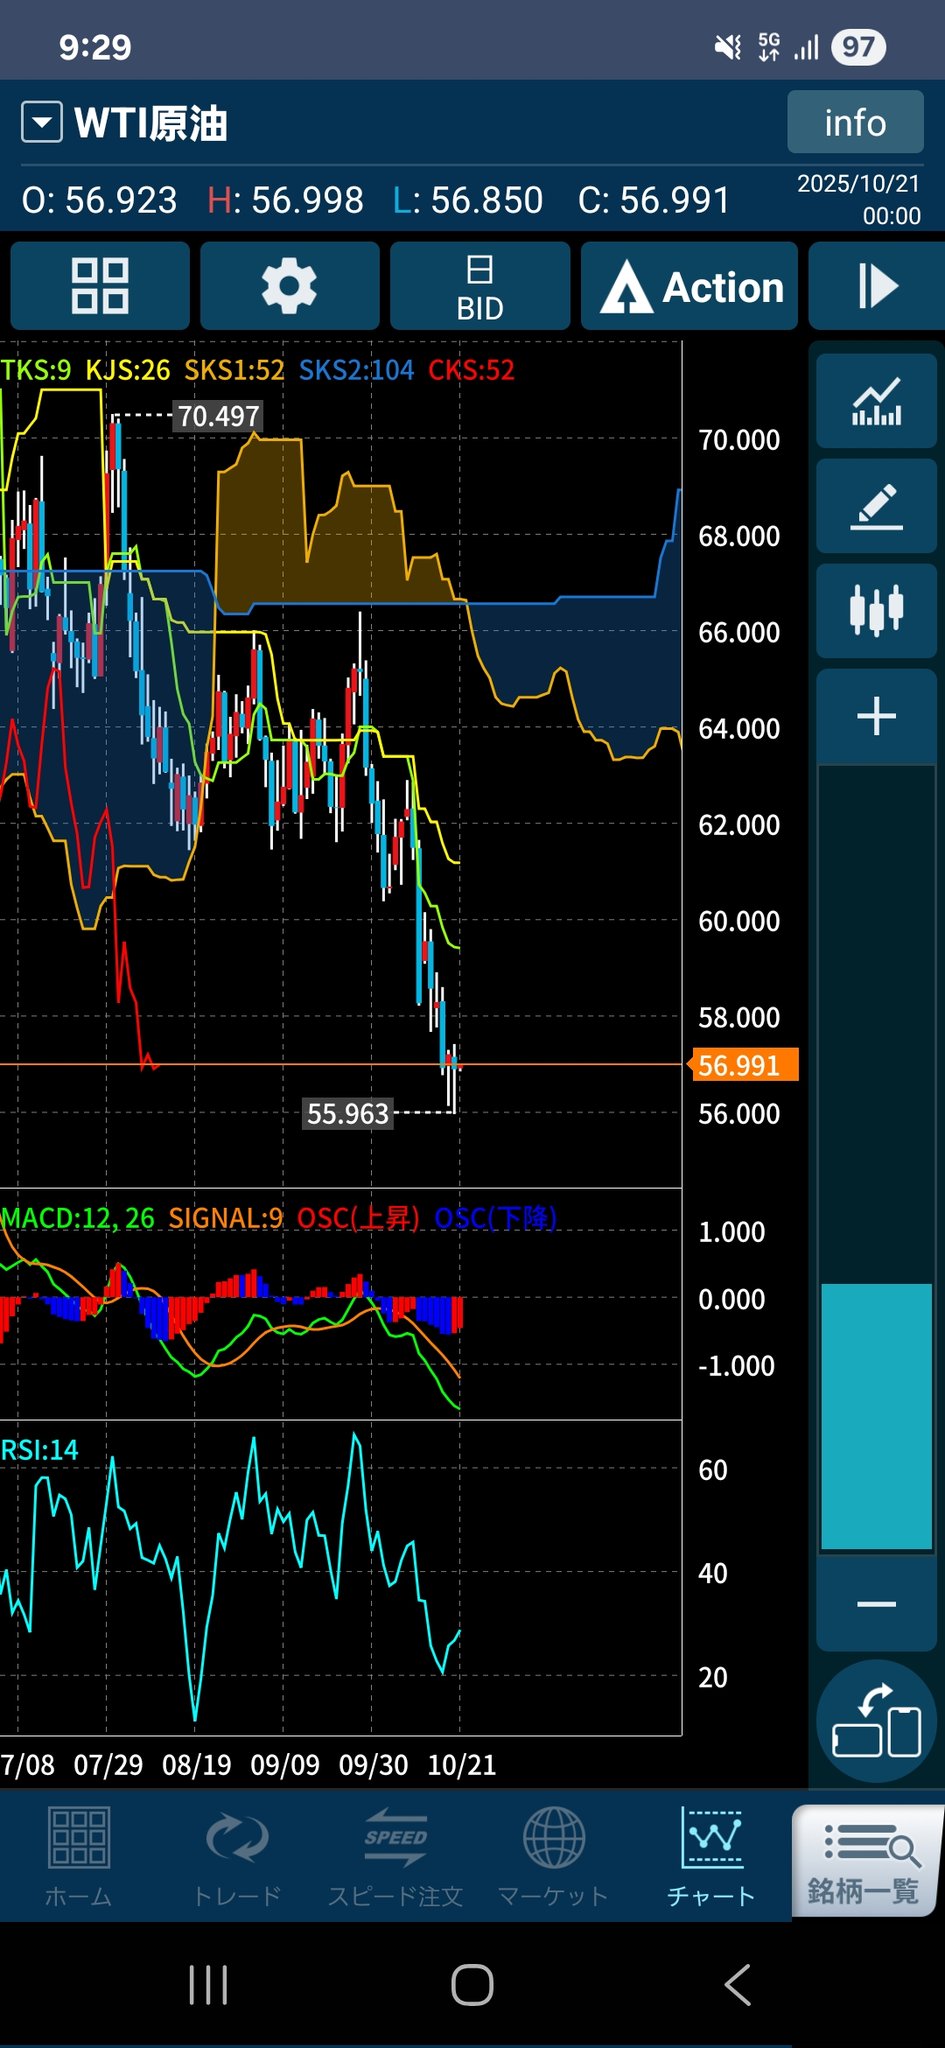Tap the battery indicator 97

coord(858,47)
